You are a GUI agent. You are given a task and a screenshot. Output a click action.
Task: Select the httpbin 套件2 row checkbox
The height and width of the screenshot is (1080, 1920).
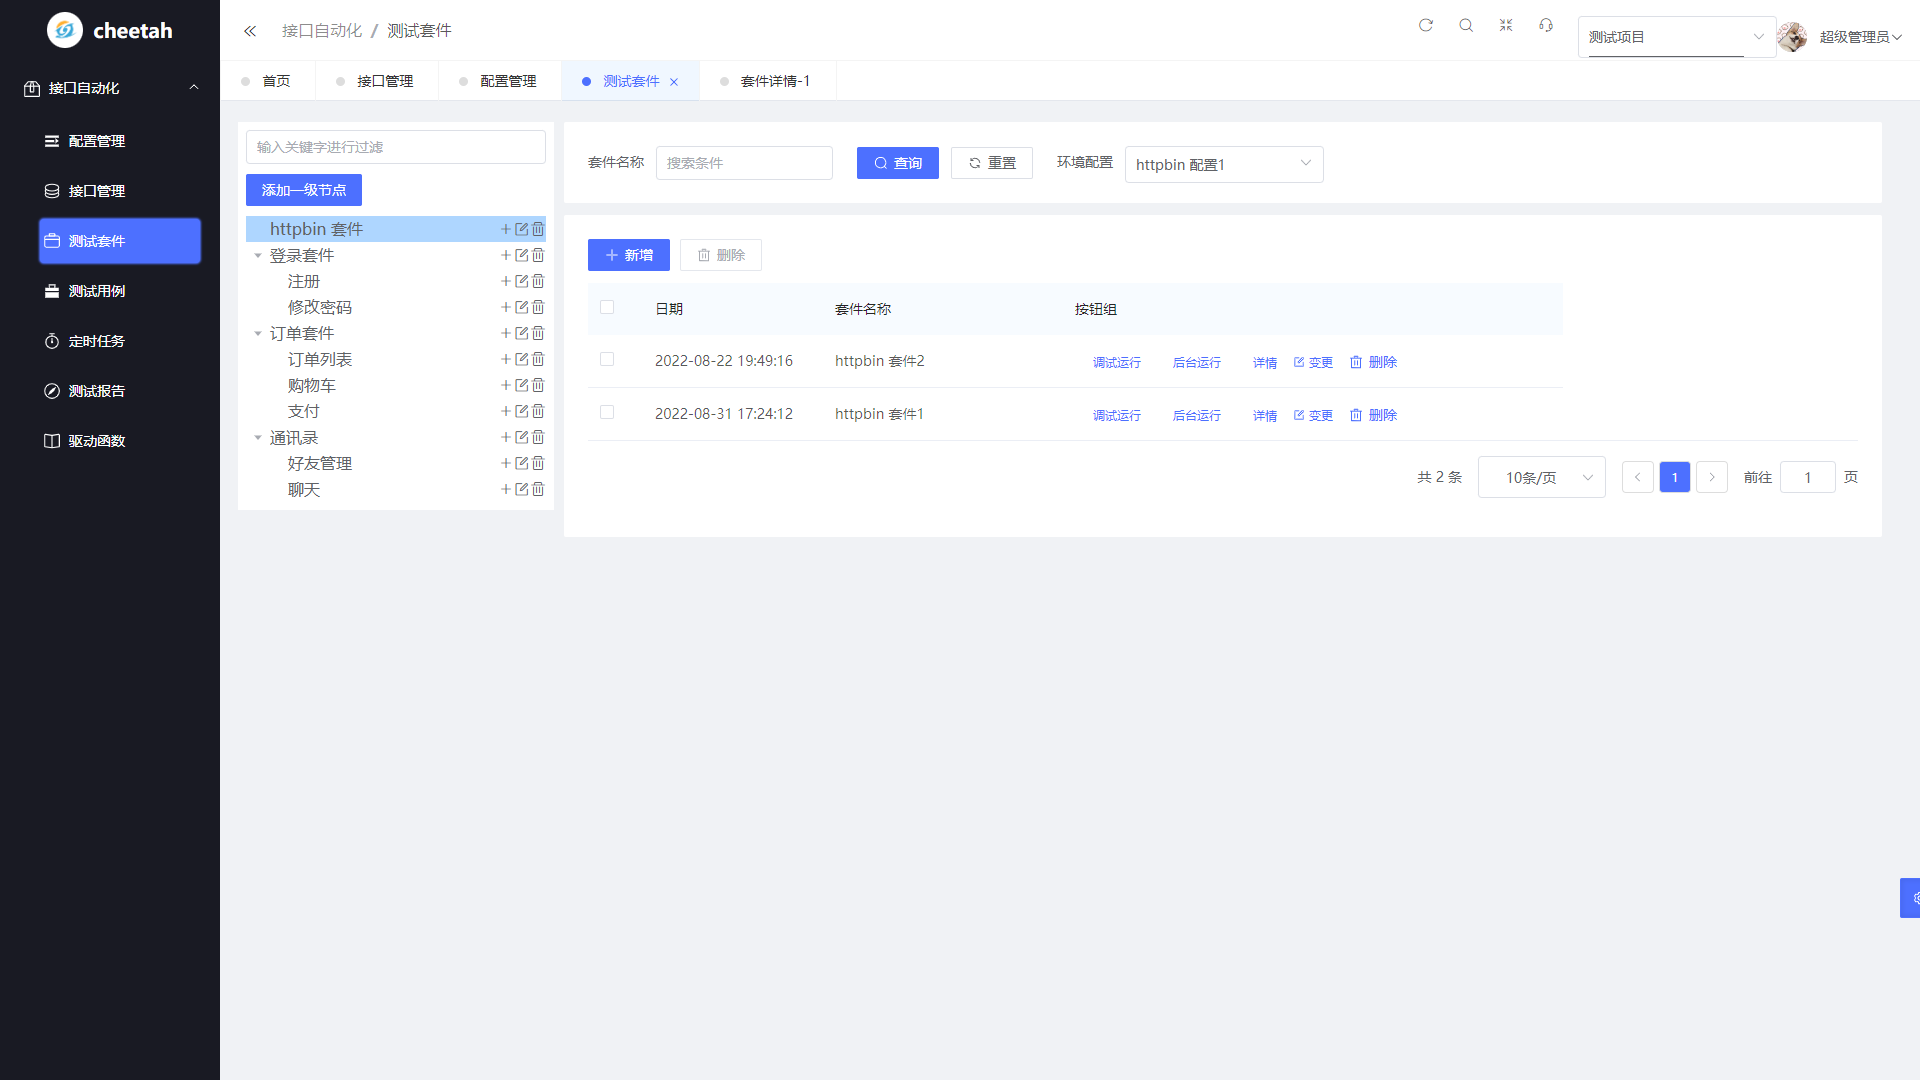pos(607,359)
